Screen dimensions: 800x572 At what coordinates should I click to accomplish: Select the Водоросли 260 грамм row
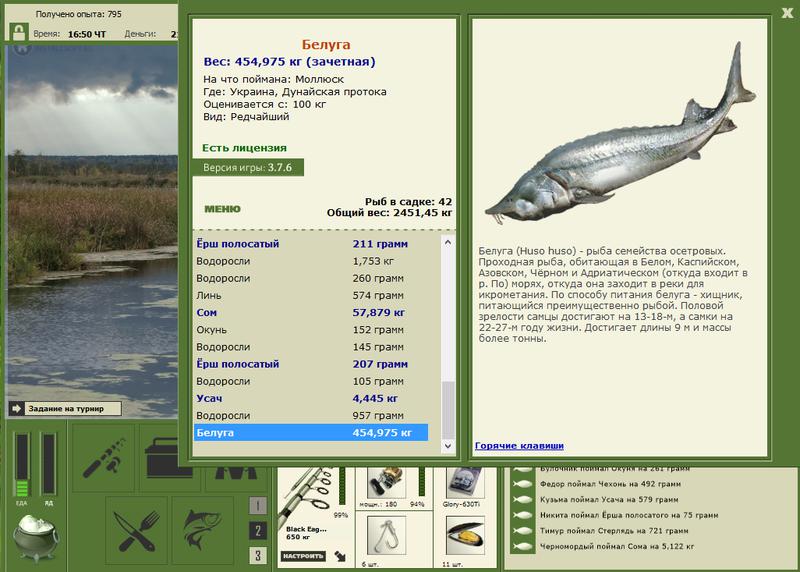coord(311,279)
